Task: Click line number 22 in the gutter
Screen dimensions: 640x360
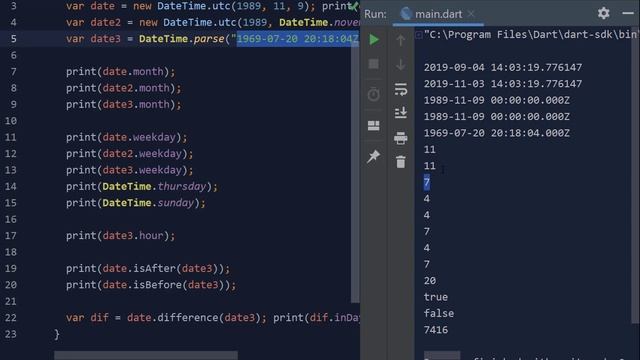Action: (x=11, y=318)
